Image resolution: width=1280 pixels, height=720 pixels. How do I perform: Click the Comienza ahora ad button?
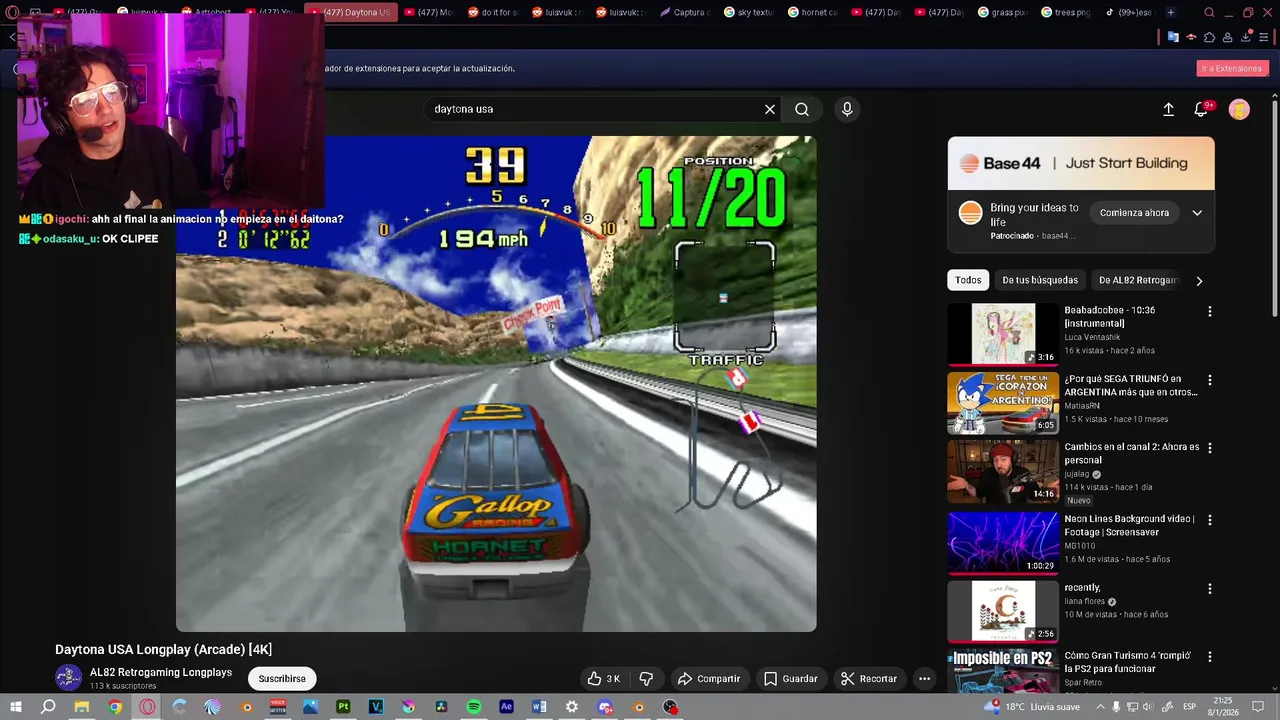1134,213
